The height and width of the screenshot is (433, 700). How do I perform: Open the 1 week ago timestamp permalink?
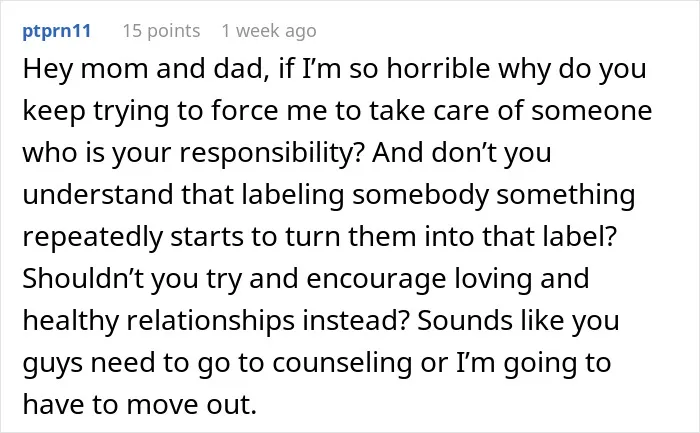[269, 31]
